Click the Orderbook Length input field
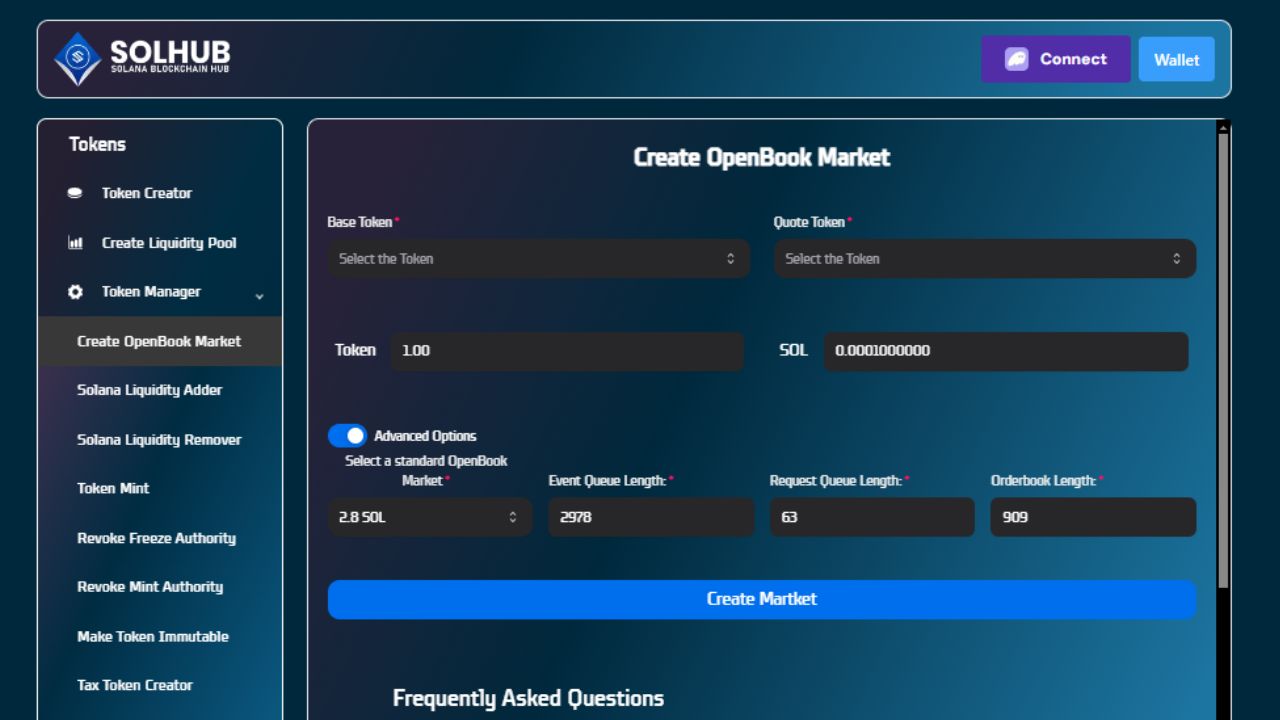The width and height of the screenshot is (1280, 720). tap(1093, 517)
